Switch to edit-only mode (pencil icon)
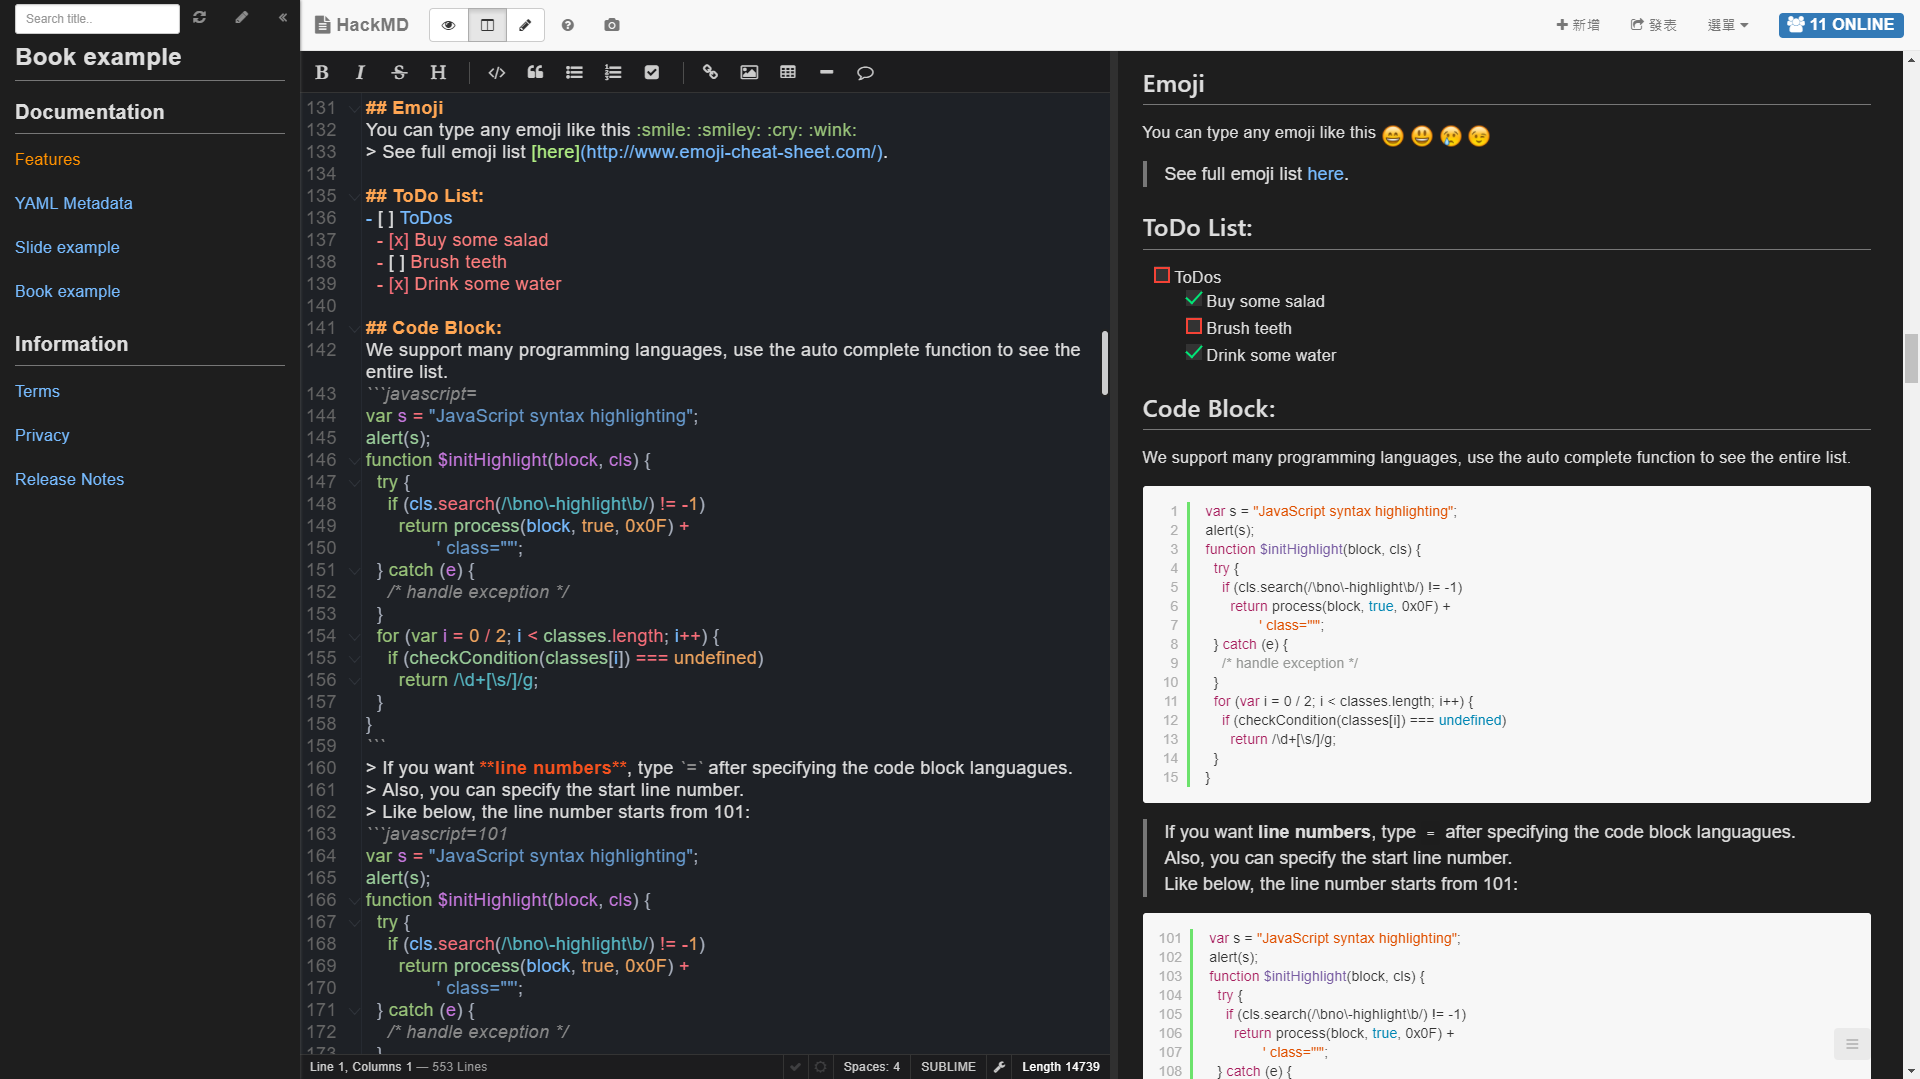The height and width of the screenshot is (1079, 1920). tap(525, 25)
